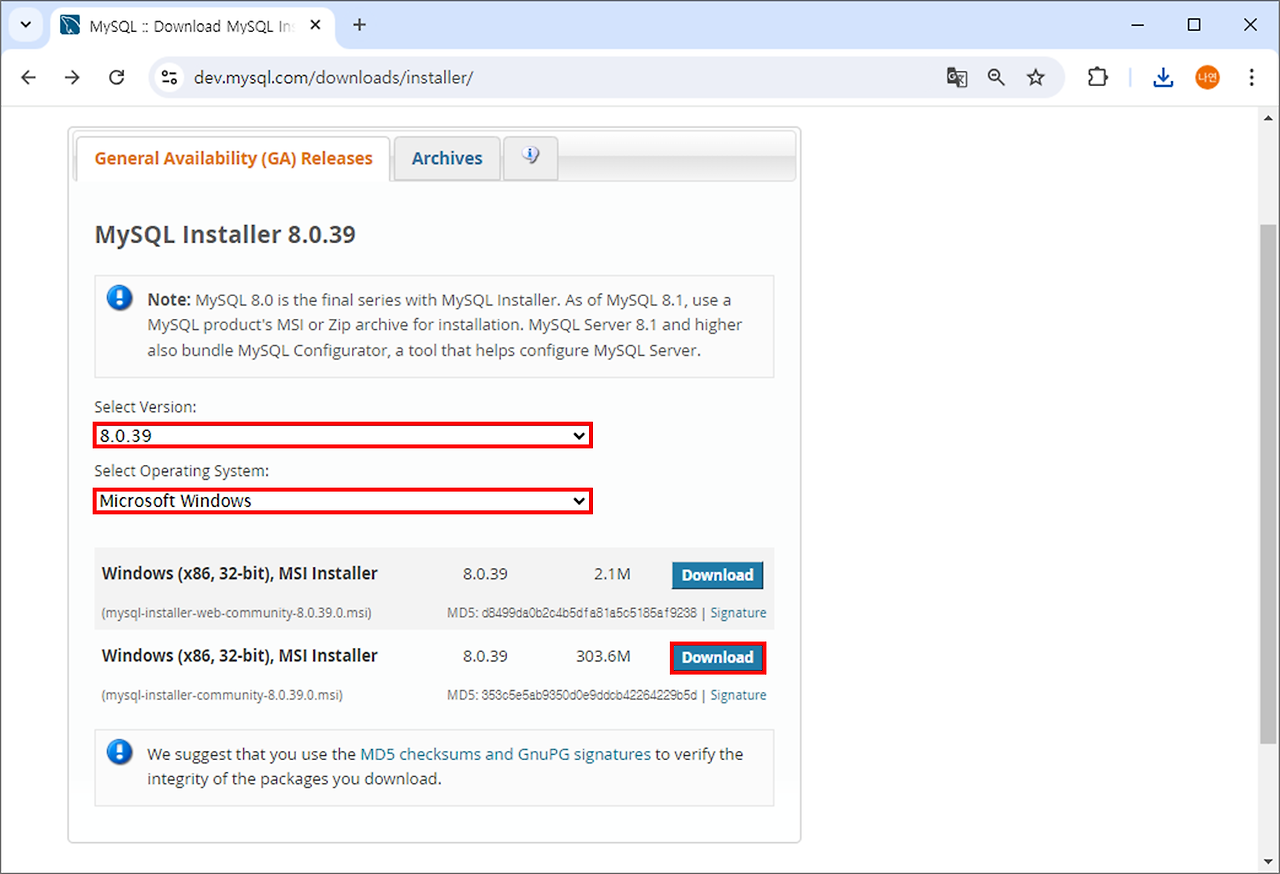Viewport: 1280px width, 874px height.
Task: Open the tab search dropdown arrow
Action: pos(26,25)
